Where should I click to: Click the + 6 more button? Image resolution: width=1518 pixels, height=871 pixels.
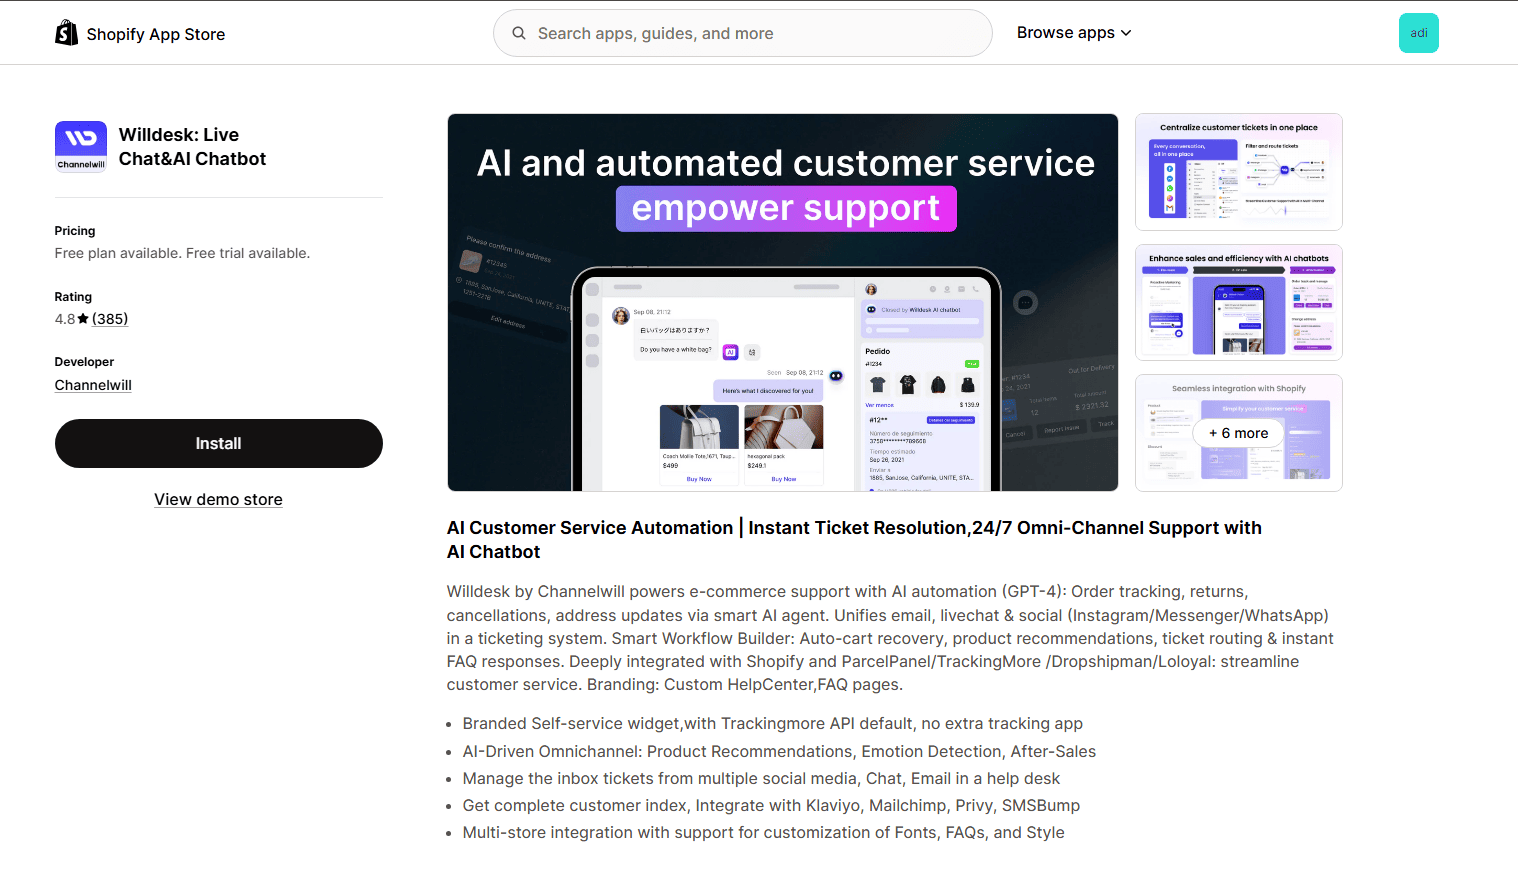[1239, 433]
